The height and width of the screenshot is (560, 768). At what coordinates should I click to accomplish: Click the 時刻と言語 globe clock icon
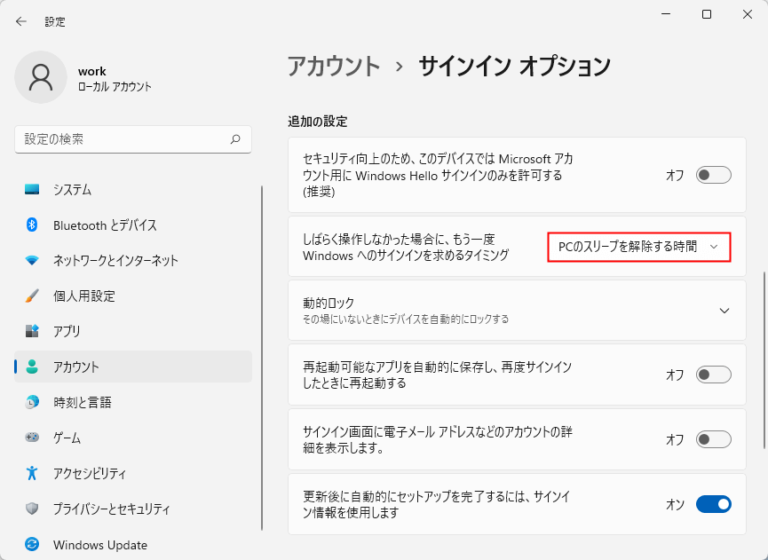point(32,402)
